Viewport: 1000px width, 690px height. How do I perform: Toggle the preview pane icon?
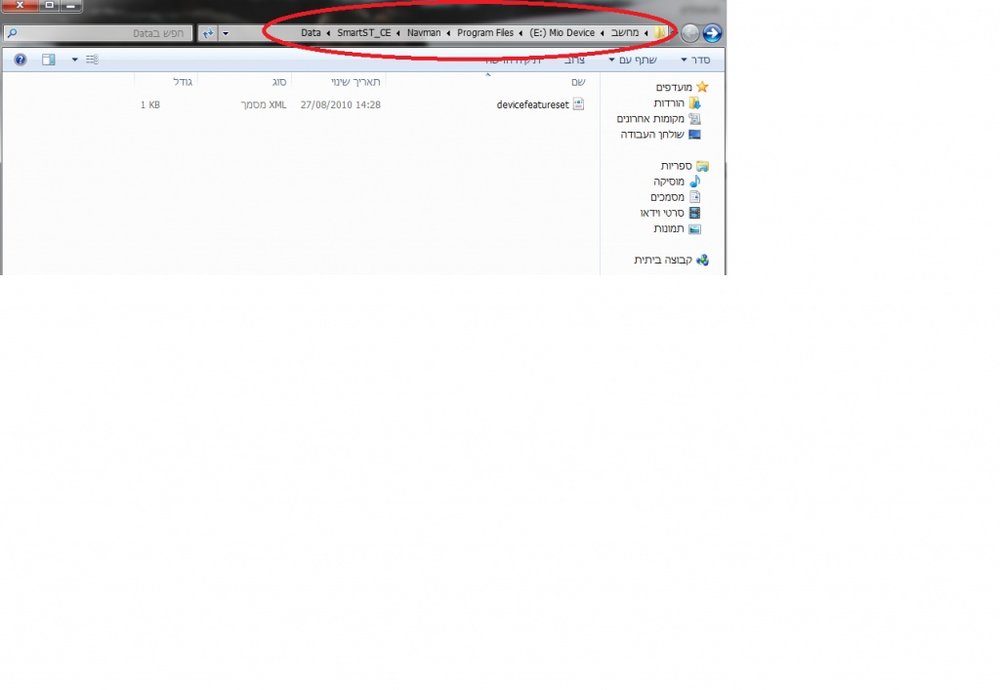48,60
